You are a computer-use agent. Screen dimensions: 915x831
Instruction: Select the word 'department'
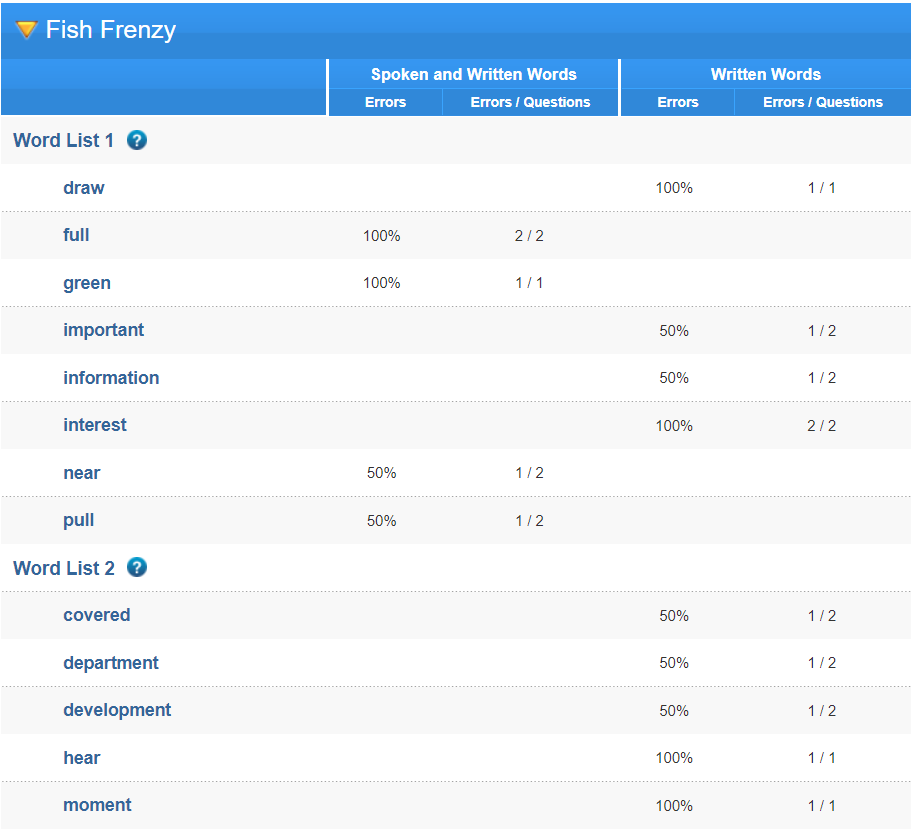coord(111,664)
